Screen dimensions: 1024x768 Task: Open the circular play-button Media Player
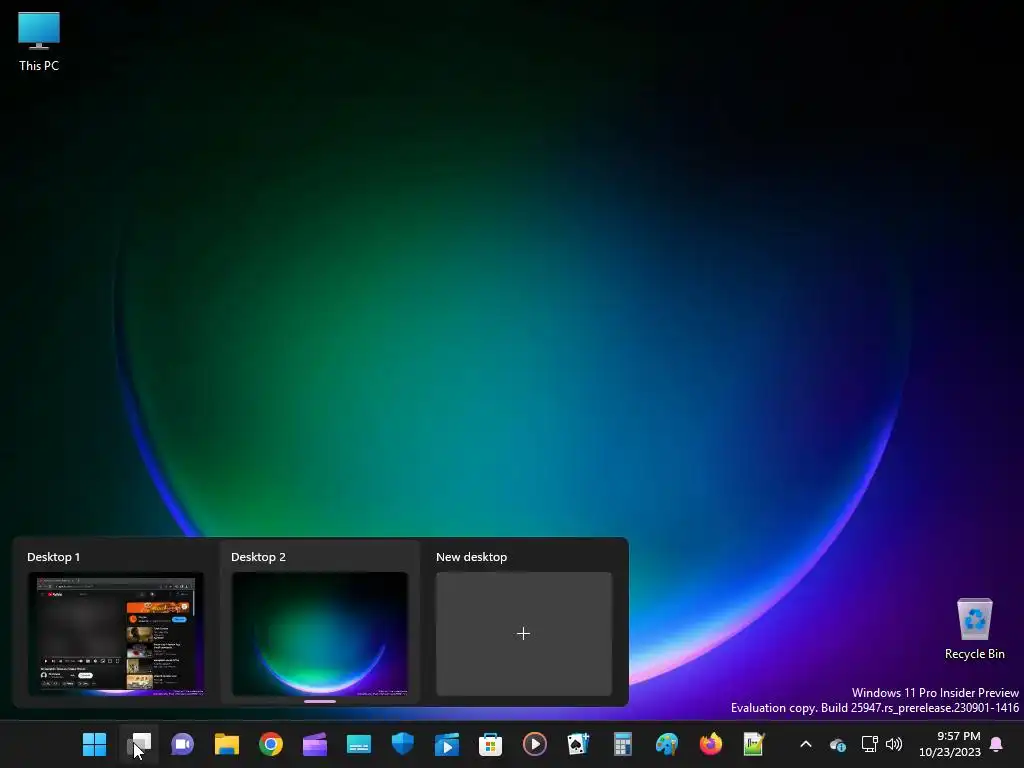(x=534, y=744)
